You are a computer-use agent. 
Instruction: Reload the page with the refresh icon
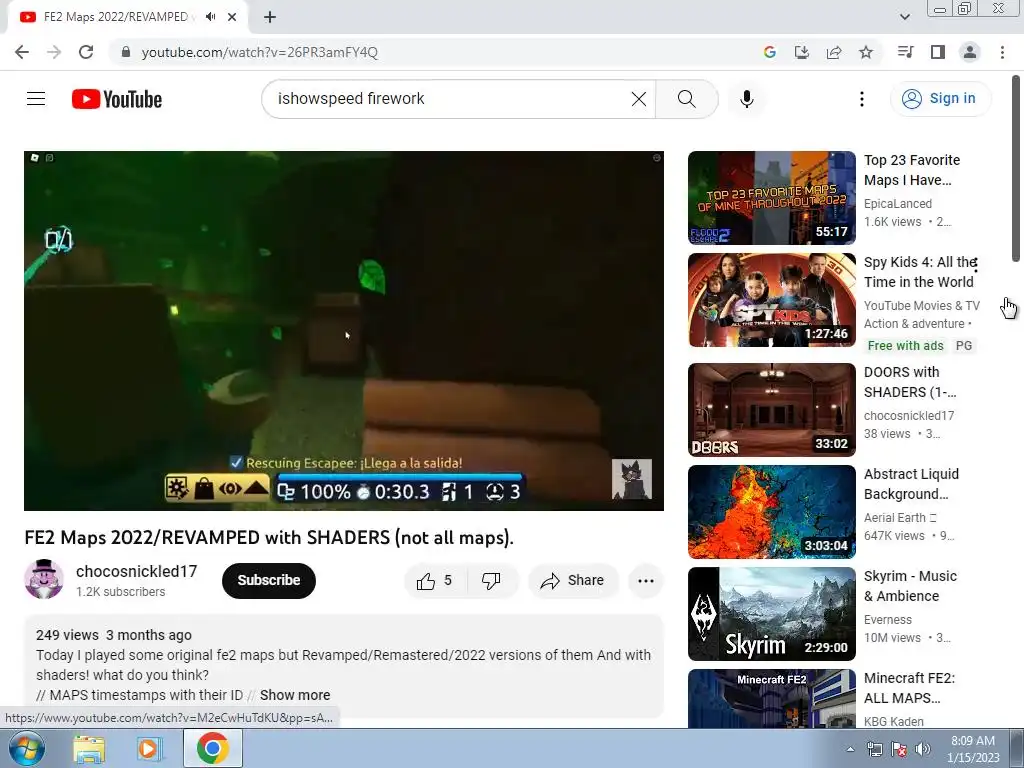click(86, 52)
